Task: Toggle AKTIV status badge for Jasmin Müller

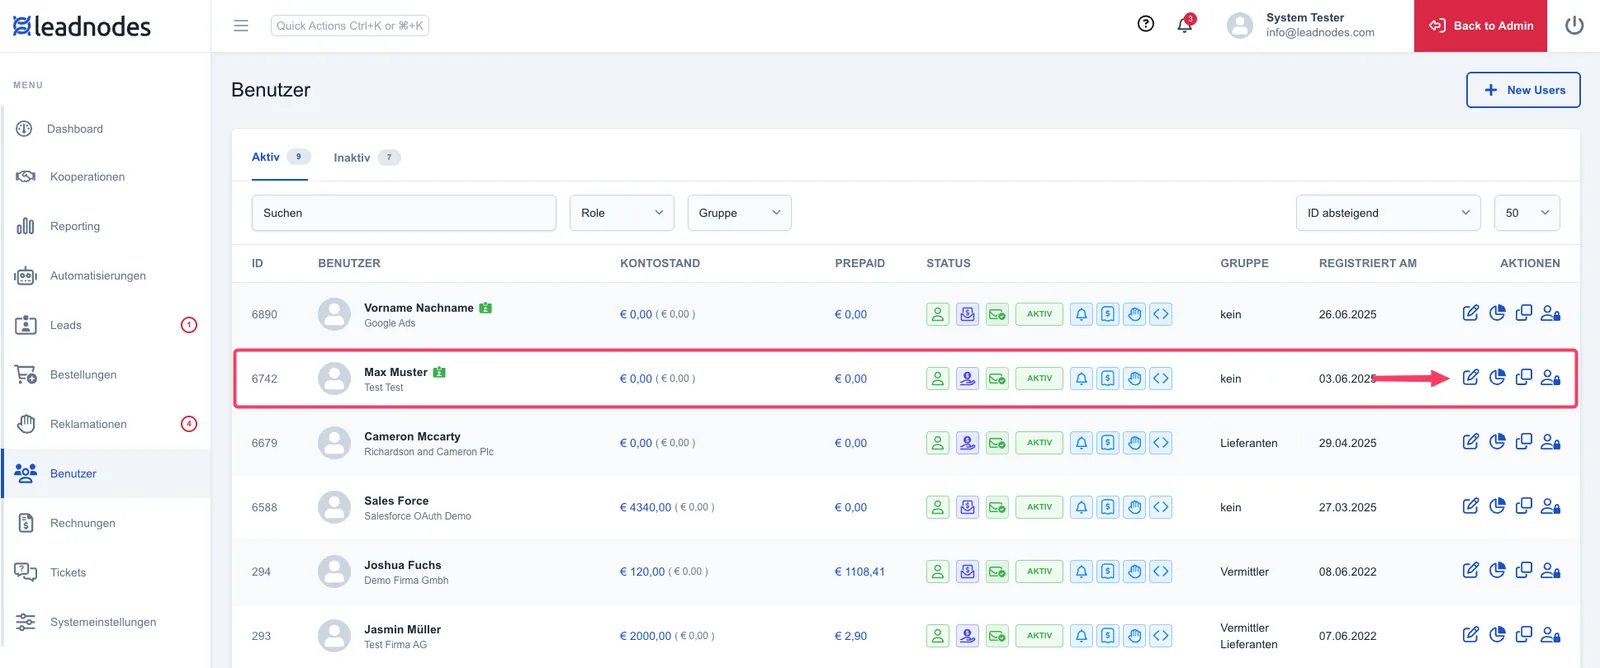Action: click(x=1039, y=636)
